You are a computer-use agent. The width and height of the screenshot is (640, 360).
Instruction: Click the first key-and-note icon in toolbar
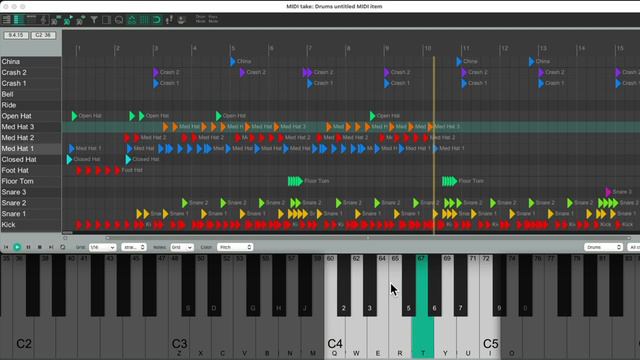pos(56,20)
